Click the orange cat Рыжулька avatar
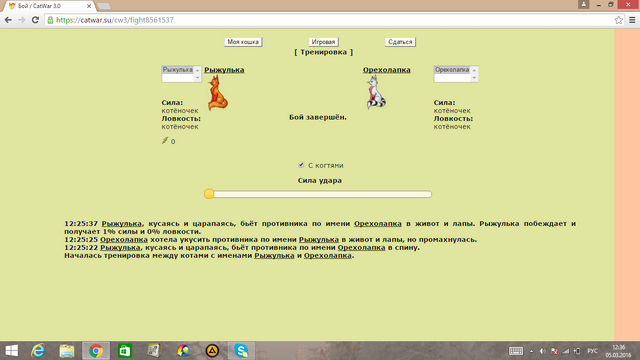 (x=218, y=93)
